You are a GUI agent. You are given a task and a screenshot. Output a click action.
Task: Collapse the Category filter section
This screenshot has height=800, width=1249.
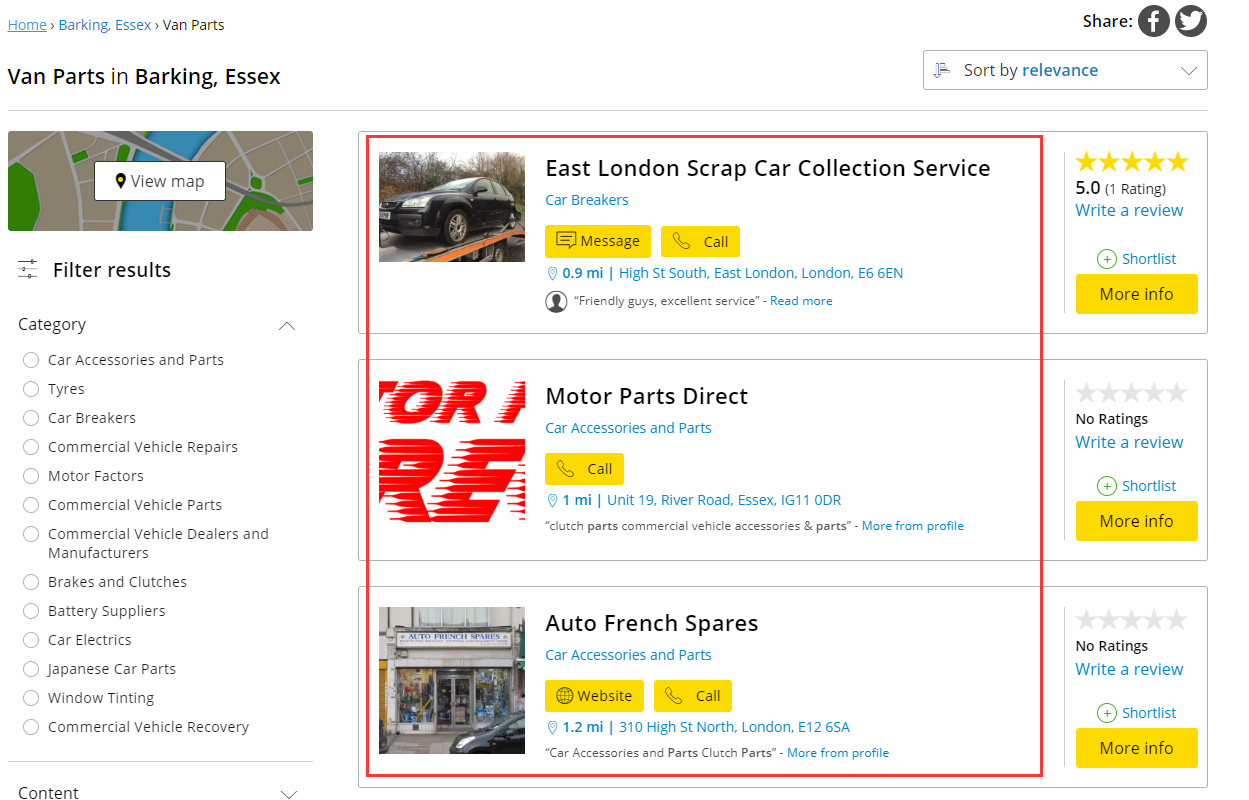[287, 325]
